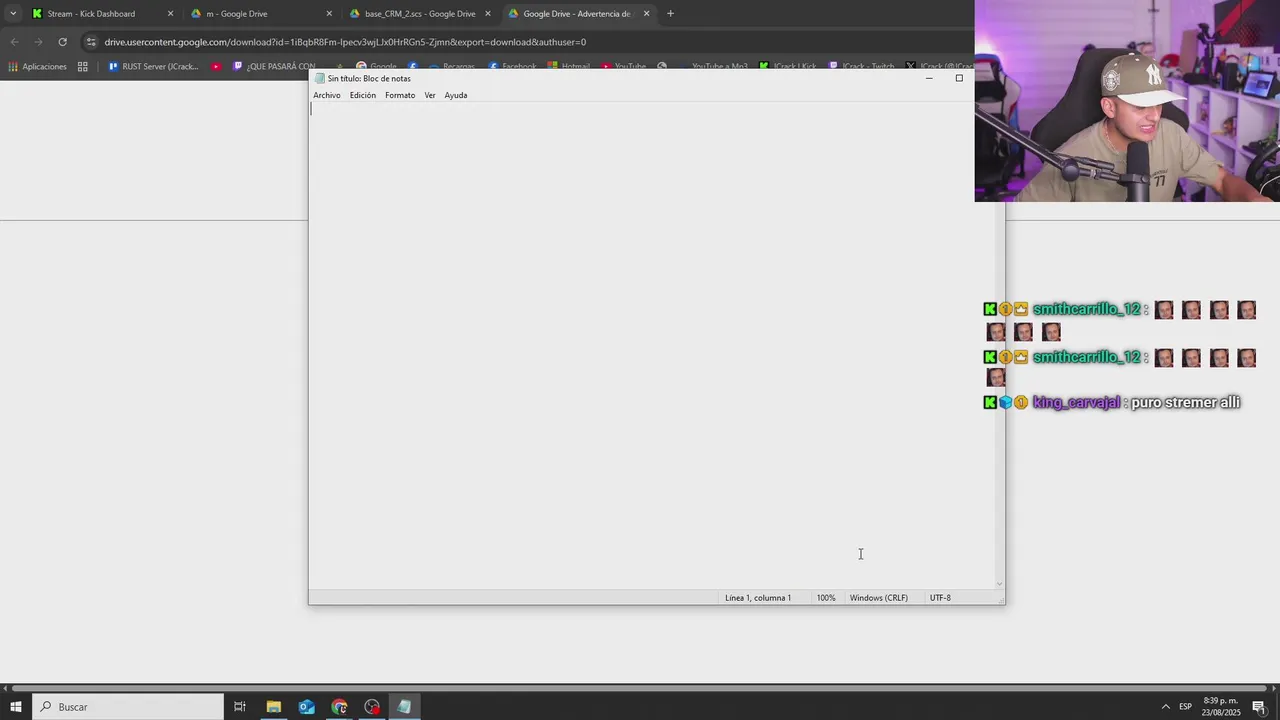
Task: Open File Explorer from the taskbar
Action: (273, 707)
